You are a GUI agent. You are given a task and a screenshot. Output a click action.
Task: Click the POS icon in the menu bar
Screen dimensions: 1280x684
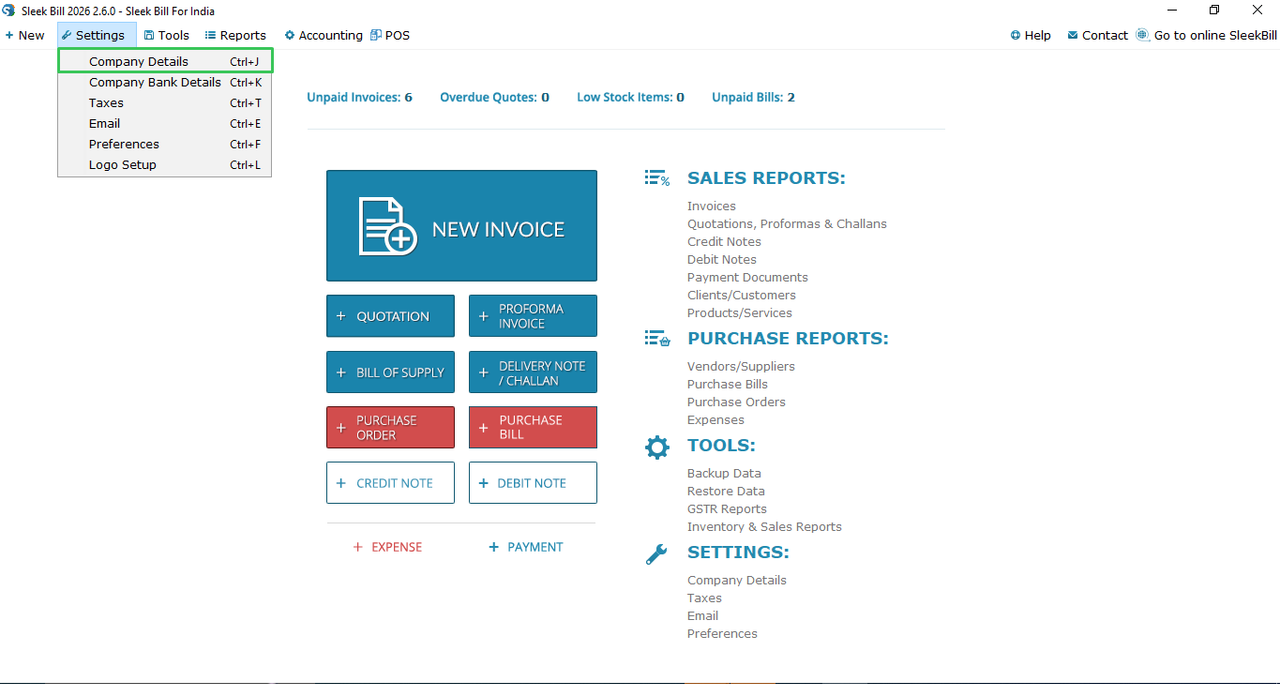[x=376, y=35]
